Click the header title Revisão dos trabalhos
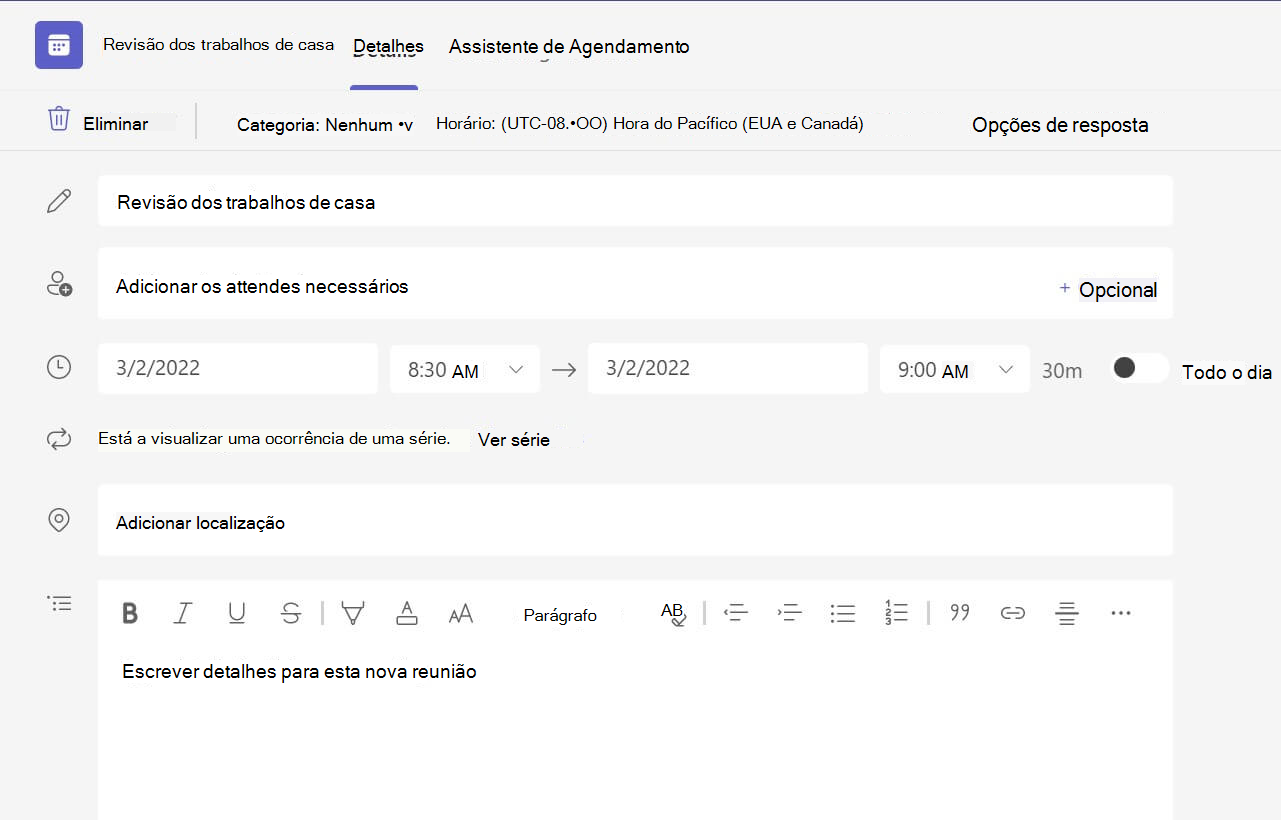1281x820 pixels. coord(218,45)
